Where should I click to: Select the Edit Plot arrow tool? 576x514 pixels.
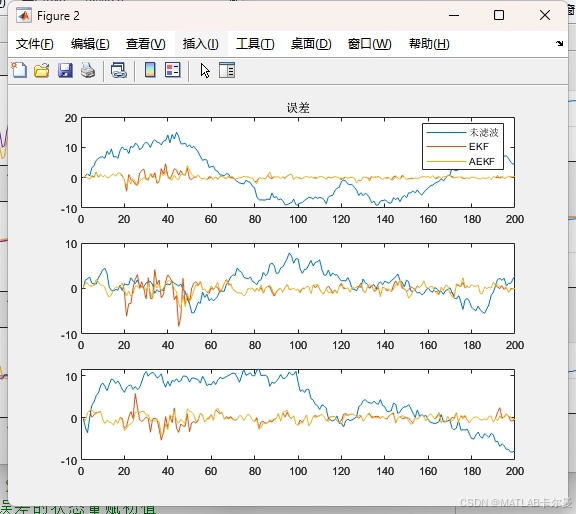coord(205,71)
